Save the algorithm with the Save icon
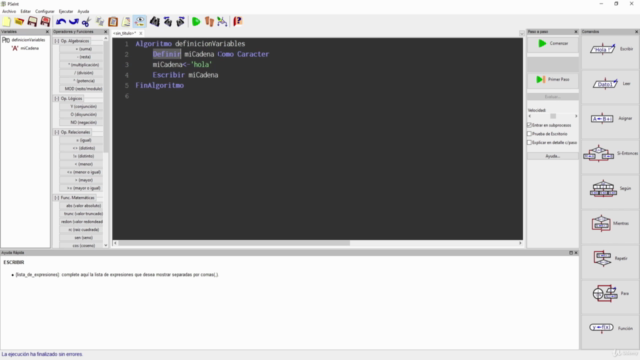The width and height of the screenshot is (640, 360). coord(32,22)
